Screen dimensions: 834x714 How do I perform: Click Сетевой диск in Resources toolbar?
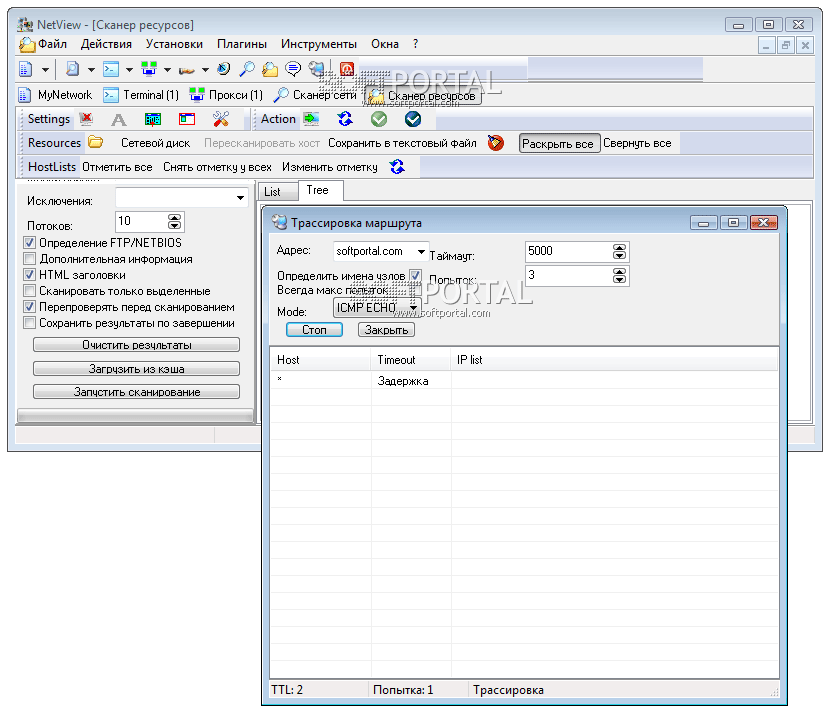pos(155,143)
